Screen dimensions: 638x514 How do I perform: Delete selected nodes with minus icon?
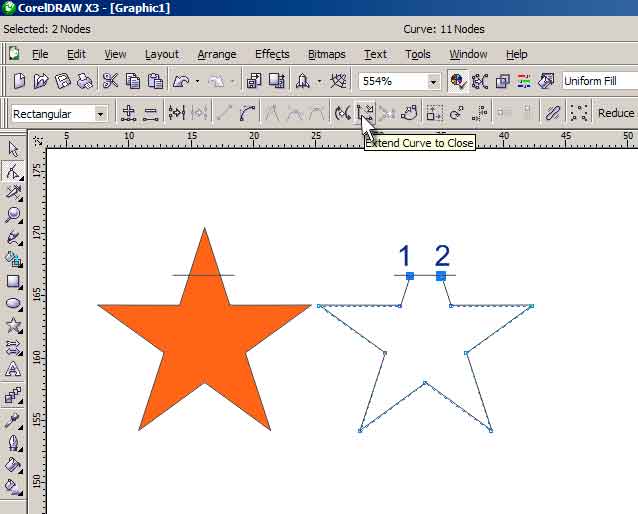coord(151,113)
